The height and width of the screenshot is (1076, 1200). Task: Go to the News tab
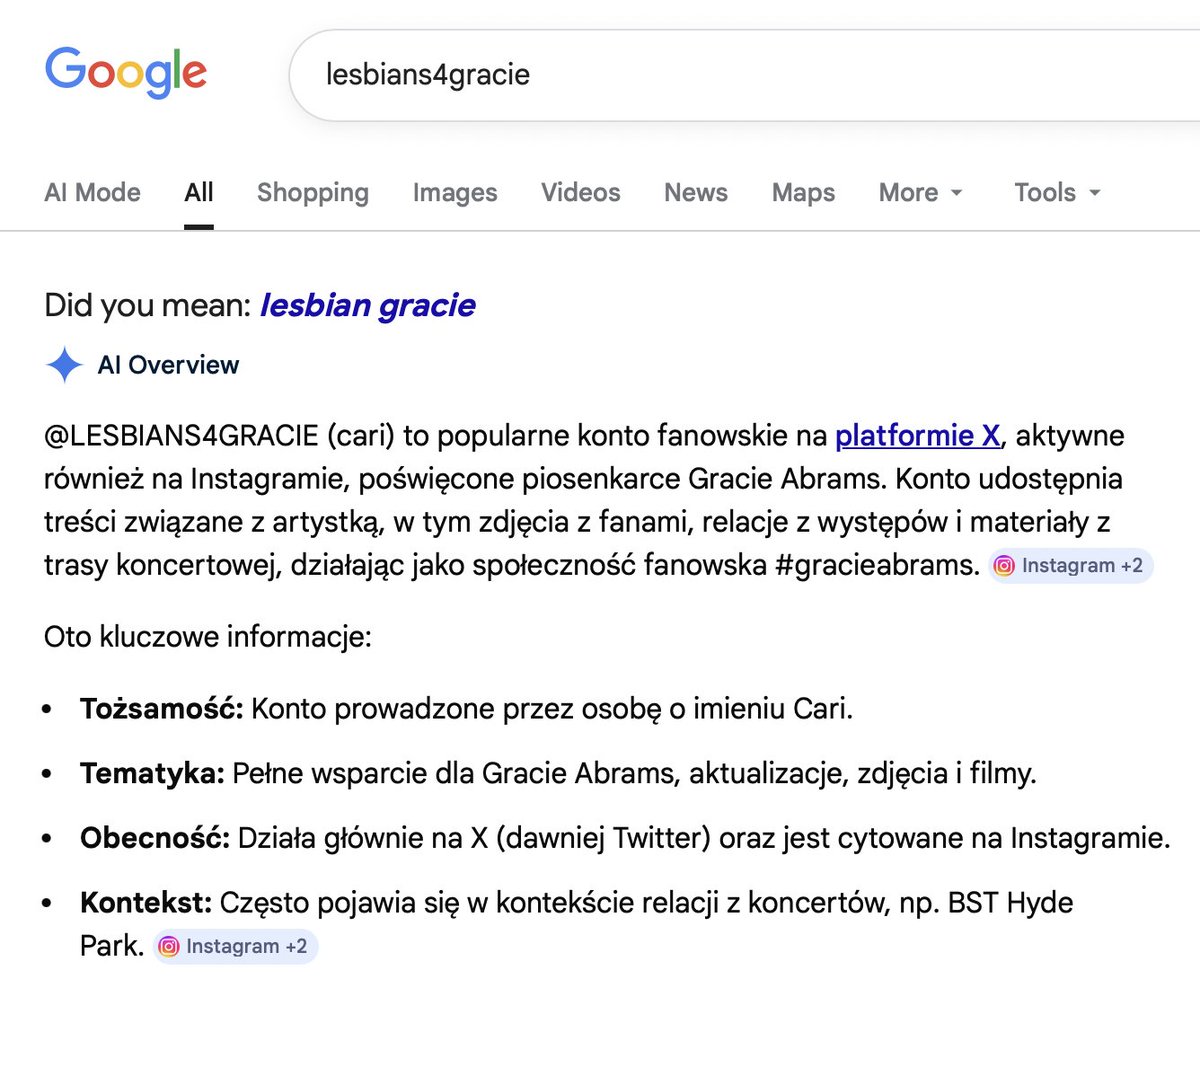pos(696,192)
